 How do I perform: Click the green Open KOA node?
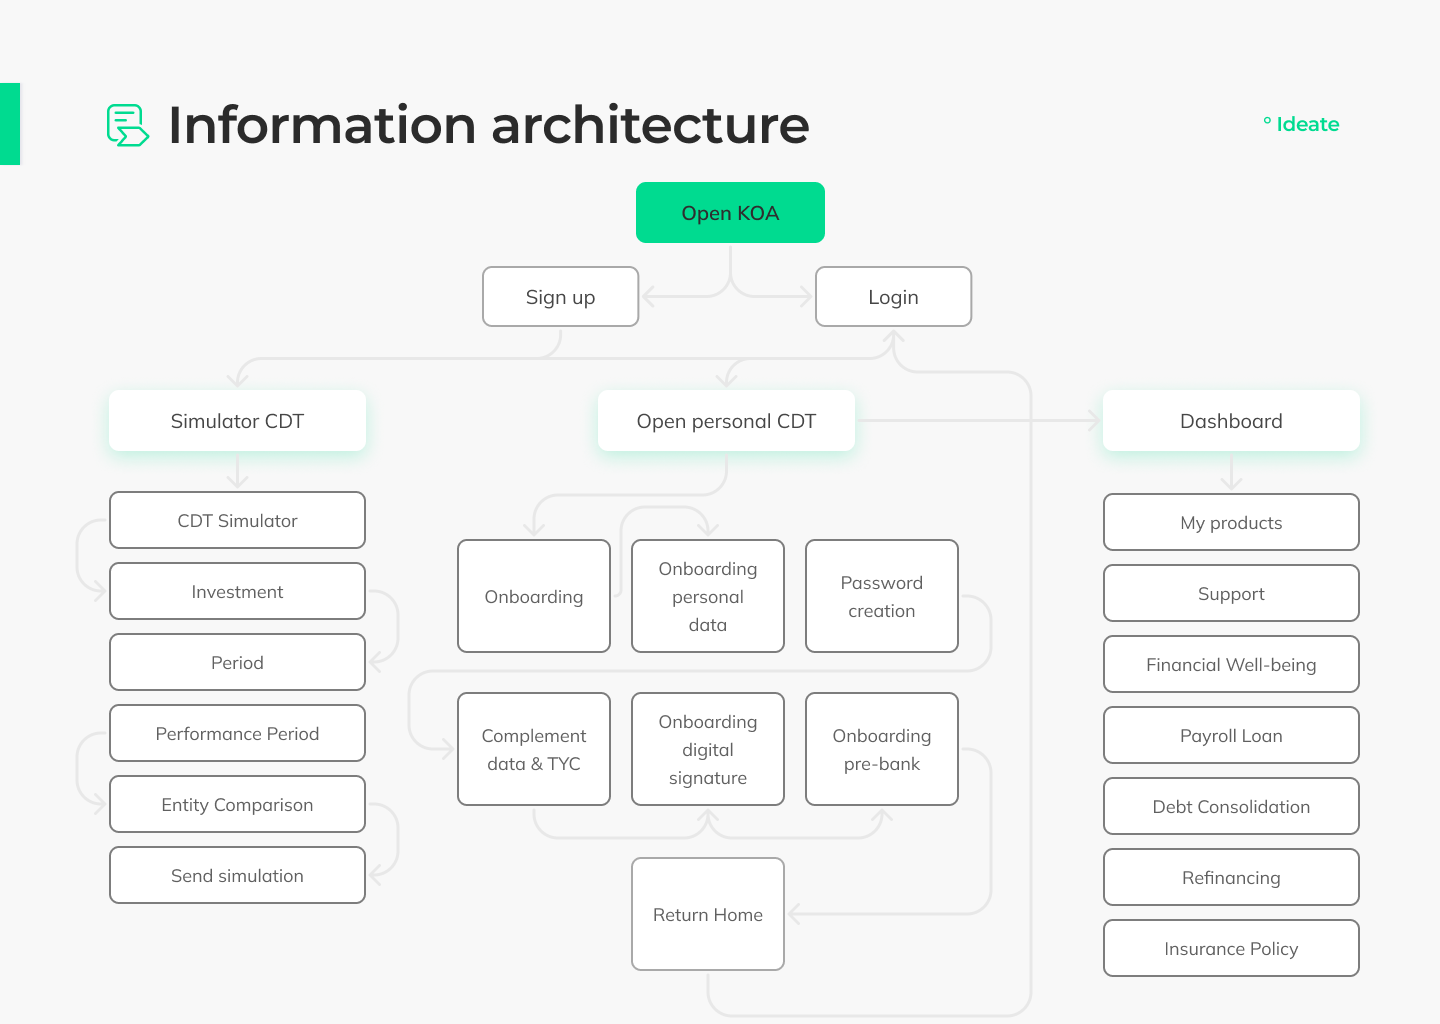tap(730, 213)
